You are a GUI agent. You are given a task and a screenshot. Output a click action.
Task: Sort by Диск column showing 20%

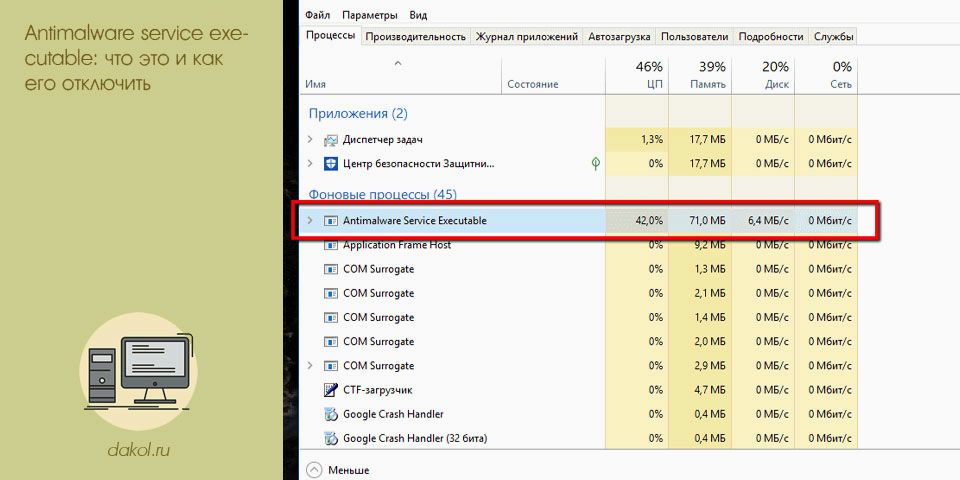[763, 76]
